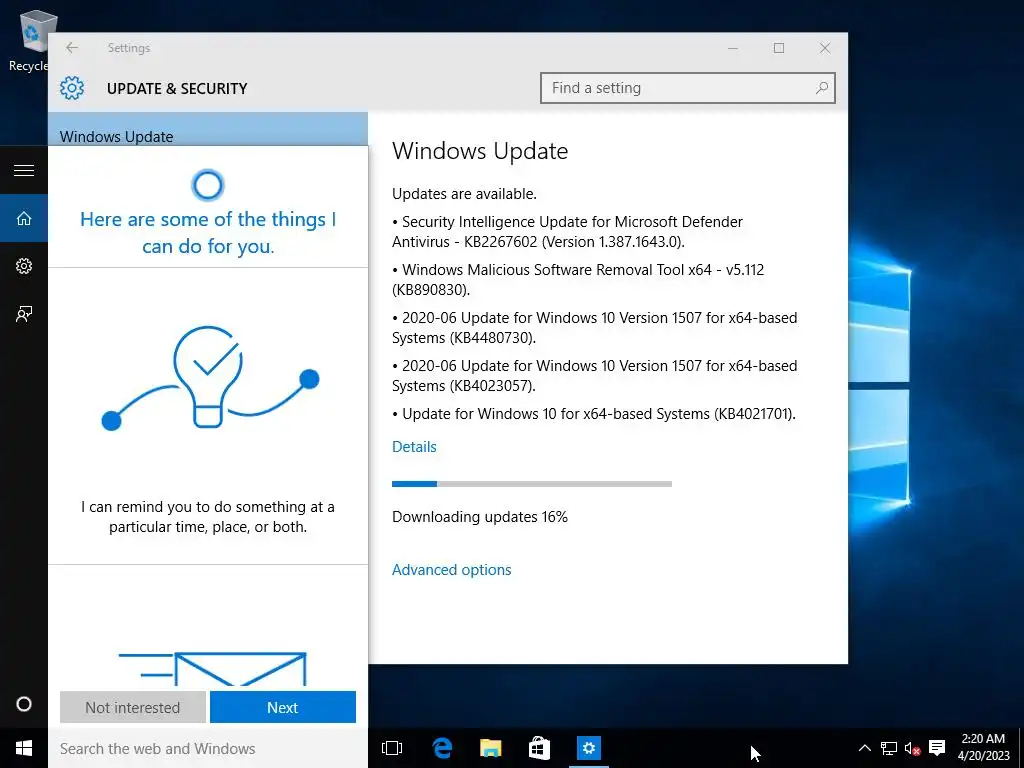This screenshot has width=1024, height=768.
Task: Click the update download progress bar
Action: point(532,484)
